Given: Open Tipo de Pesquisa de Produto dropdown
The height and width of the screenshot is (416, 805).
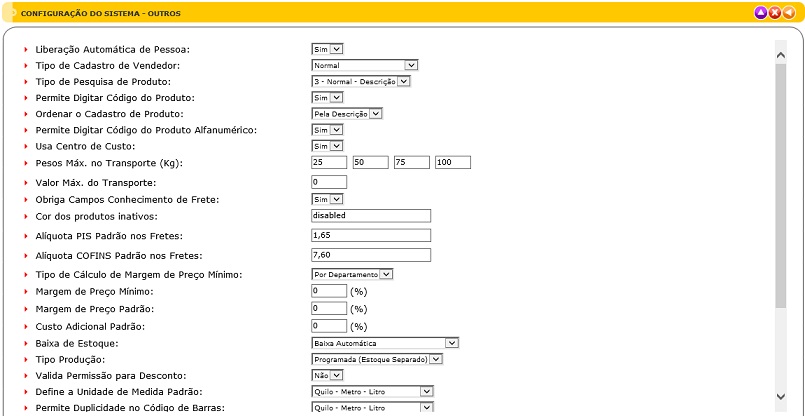Looking at the screenshot, I should click(x=361, y=81).
